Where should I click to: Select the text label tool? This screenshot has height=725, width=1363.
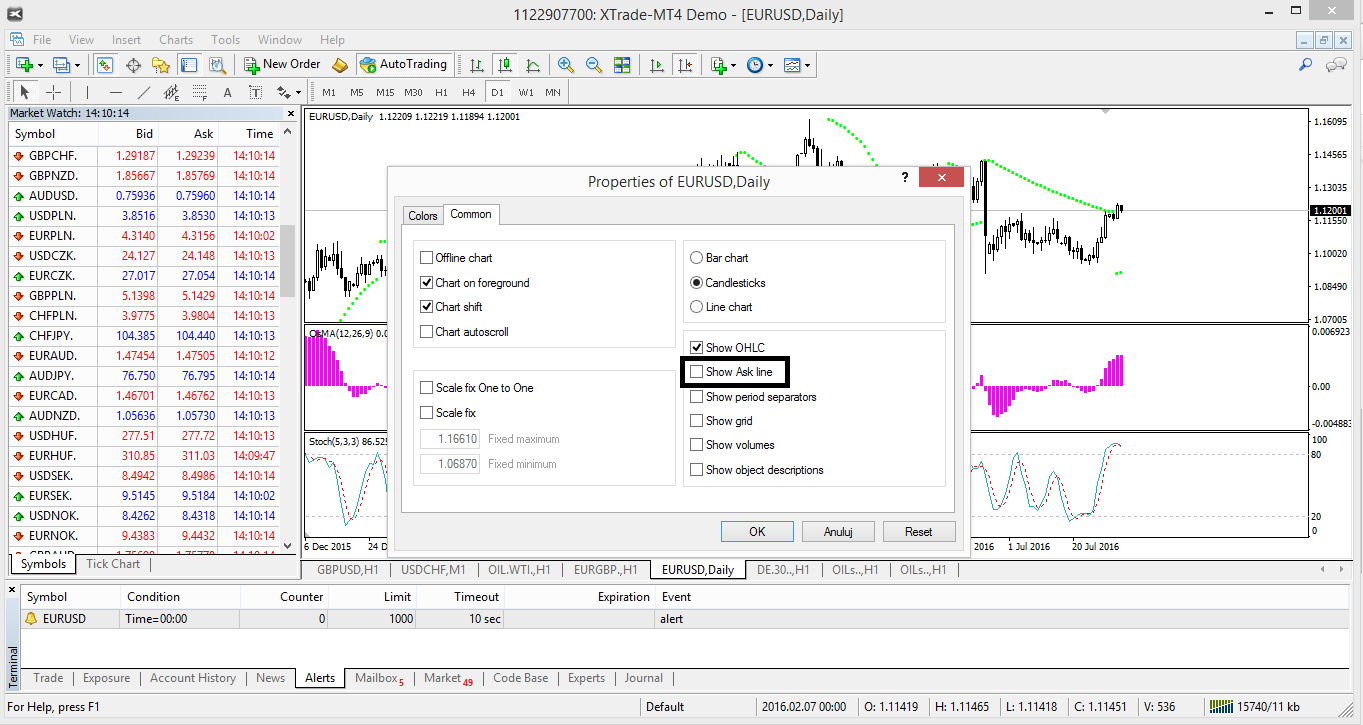[255, 93]
